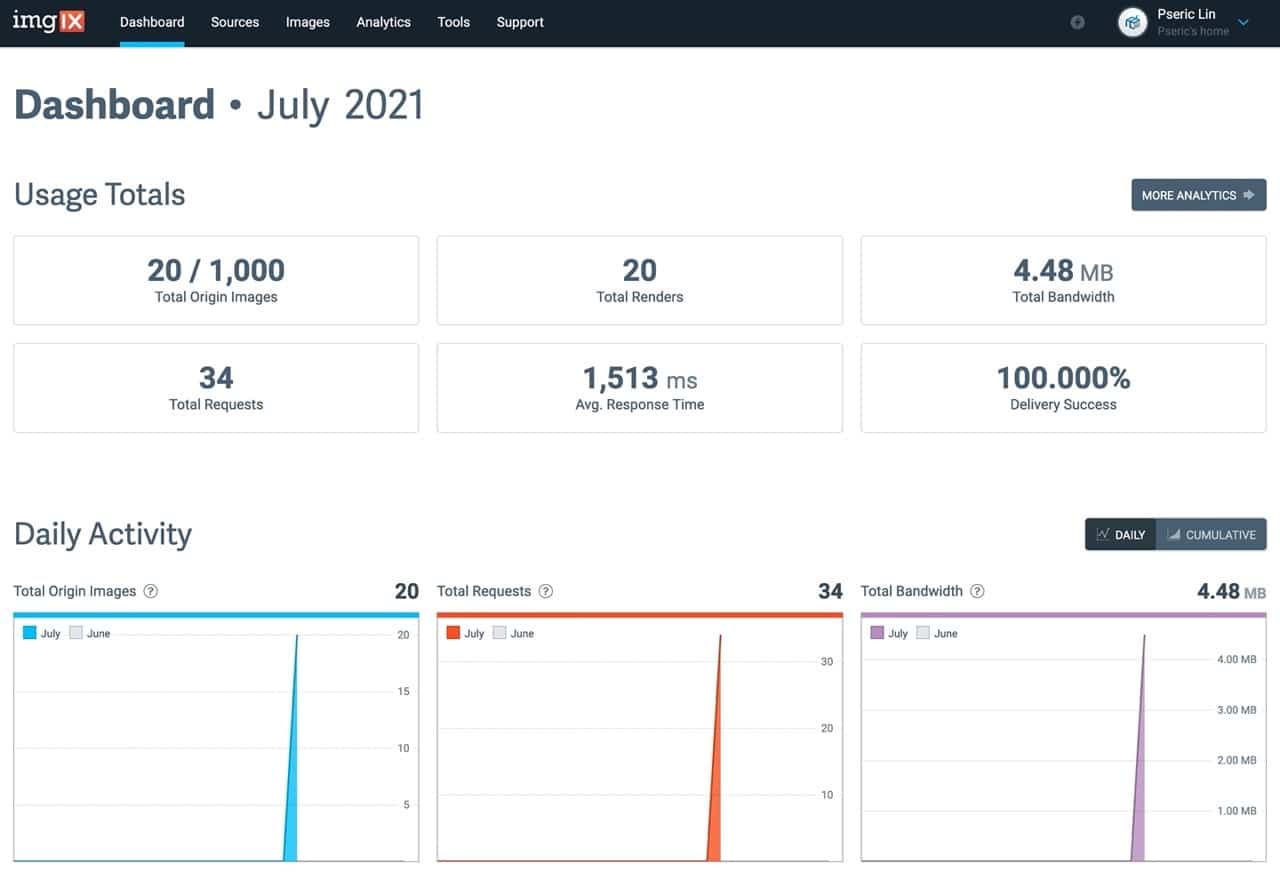Open the Dashboard tab
The height and width of the screenshot is (880, 1280).
(x=152, y=22)
